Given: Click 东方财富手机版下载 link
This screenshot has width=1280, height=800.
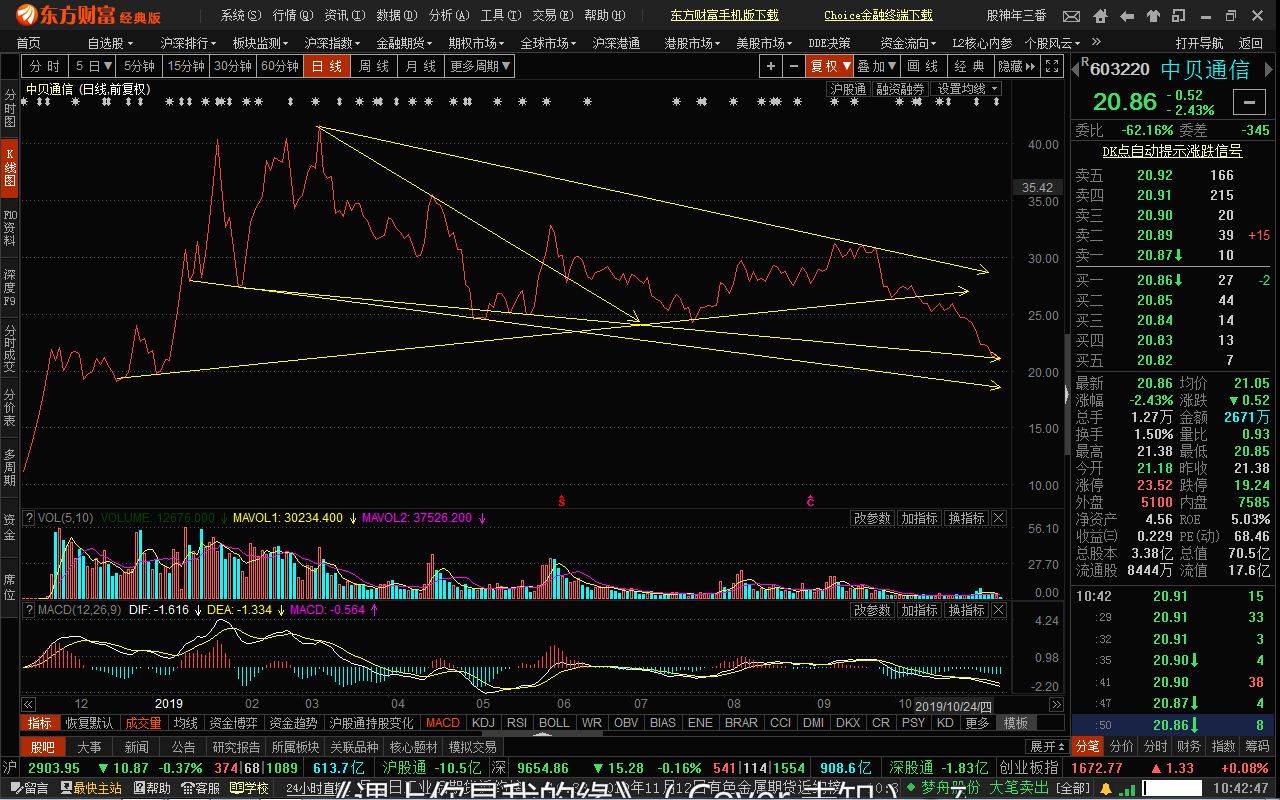Looking at the screenshot, I should 724,16.
